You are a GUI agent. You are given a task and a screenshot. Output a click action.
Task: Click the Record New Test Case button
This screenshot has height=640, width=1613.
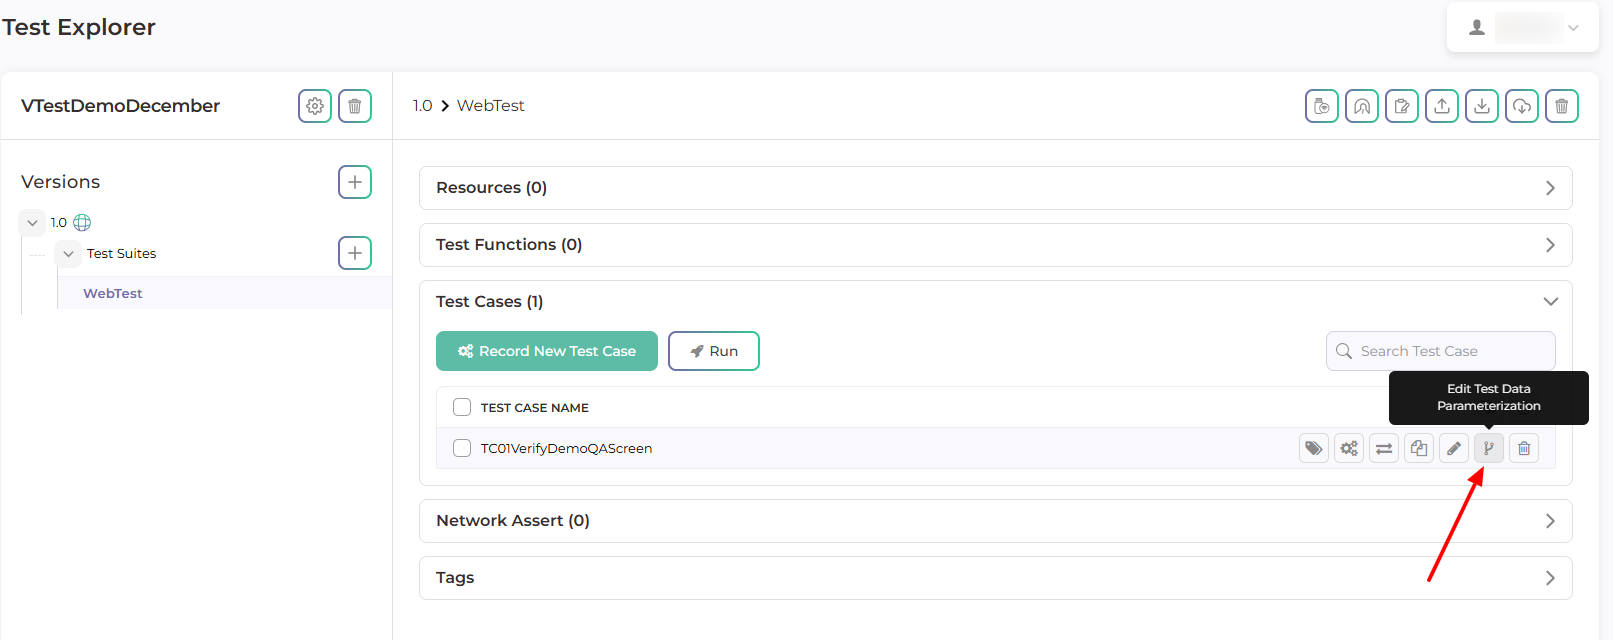click(x=546, y=351)
